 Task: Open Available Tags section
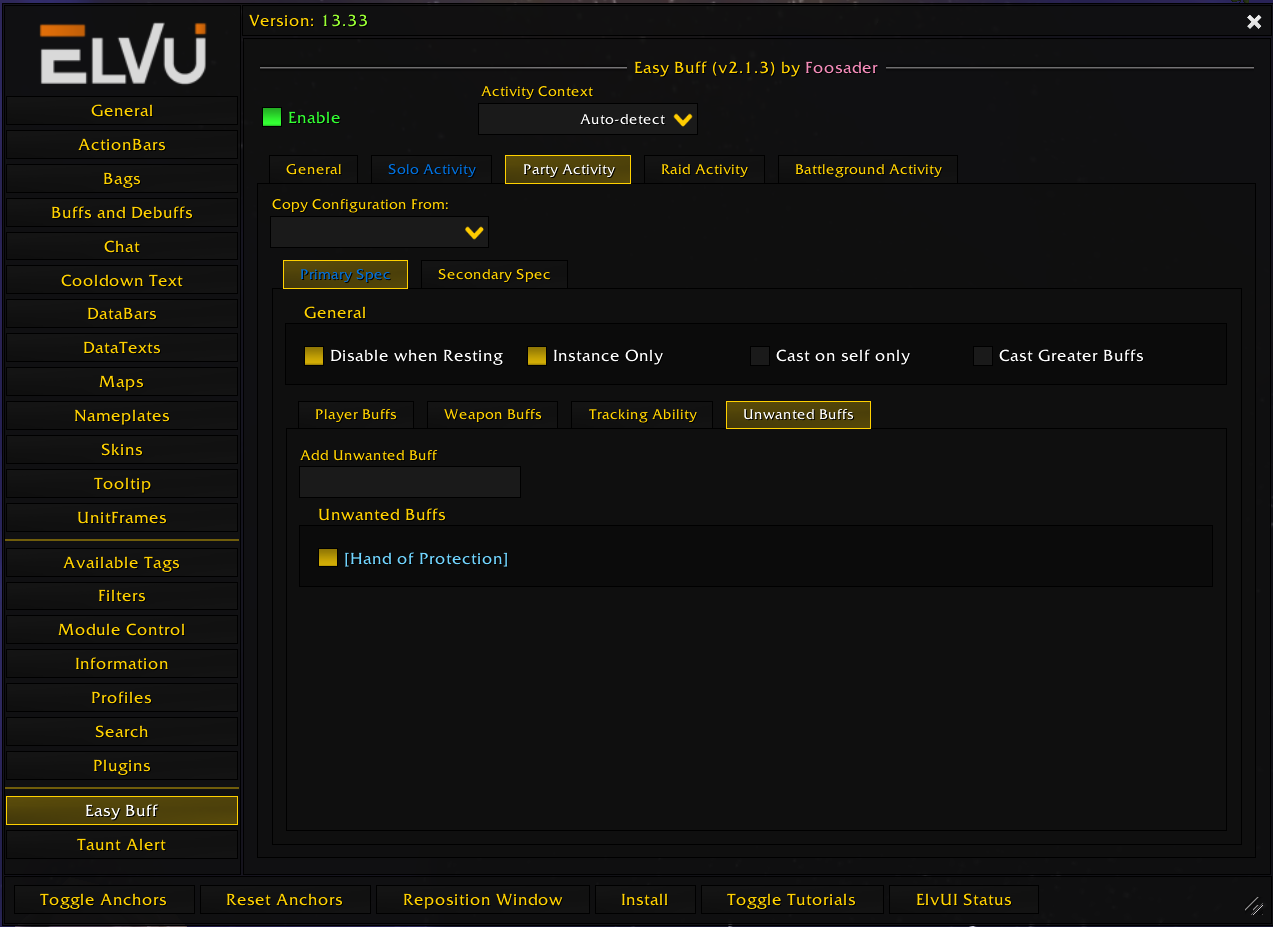(x=122, y=563)
